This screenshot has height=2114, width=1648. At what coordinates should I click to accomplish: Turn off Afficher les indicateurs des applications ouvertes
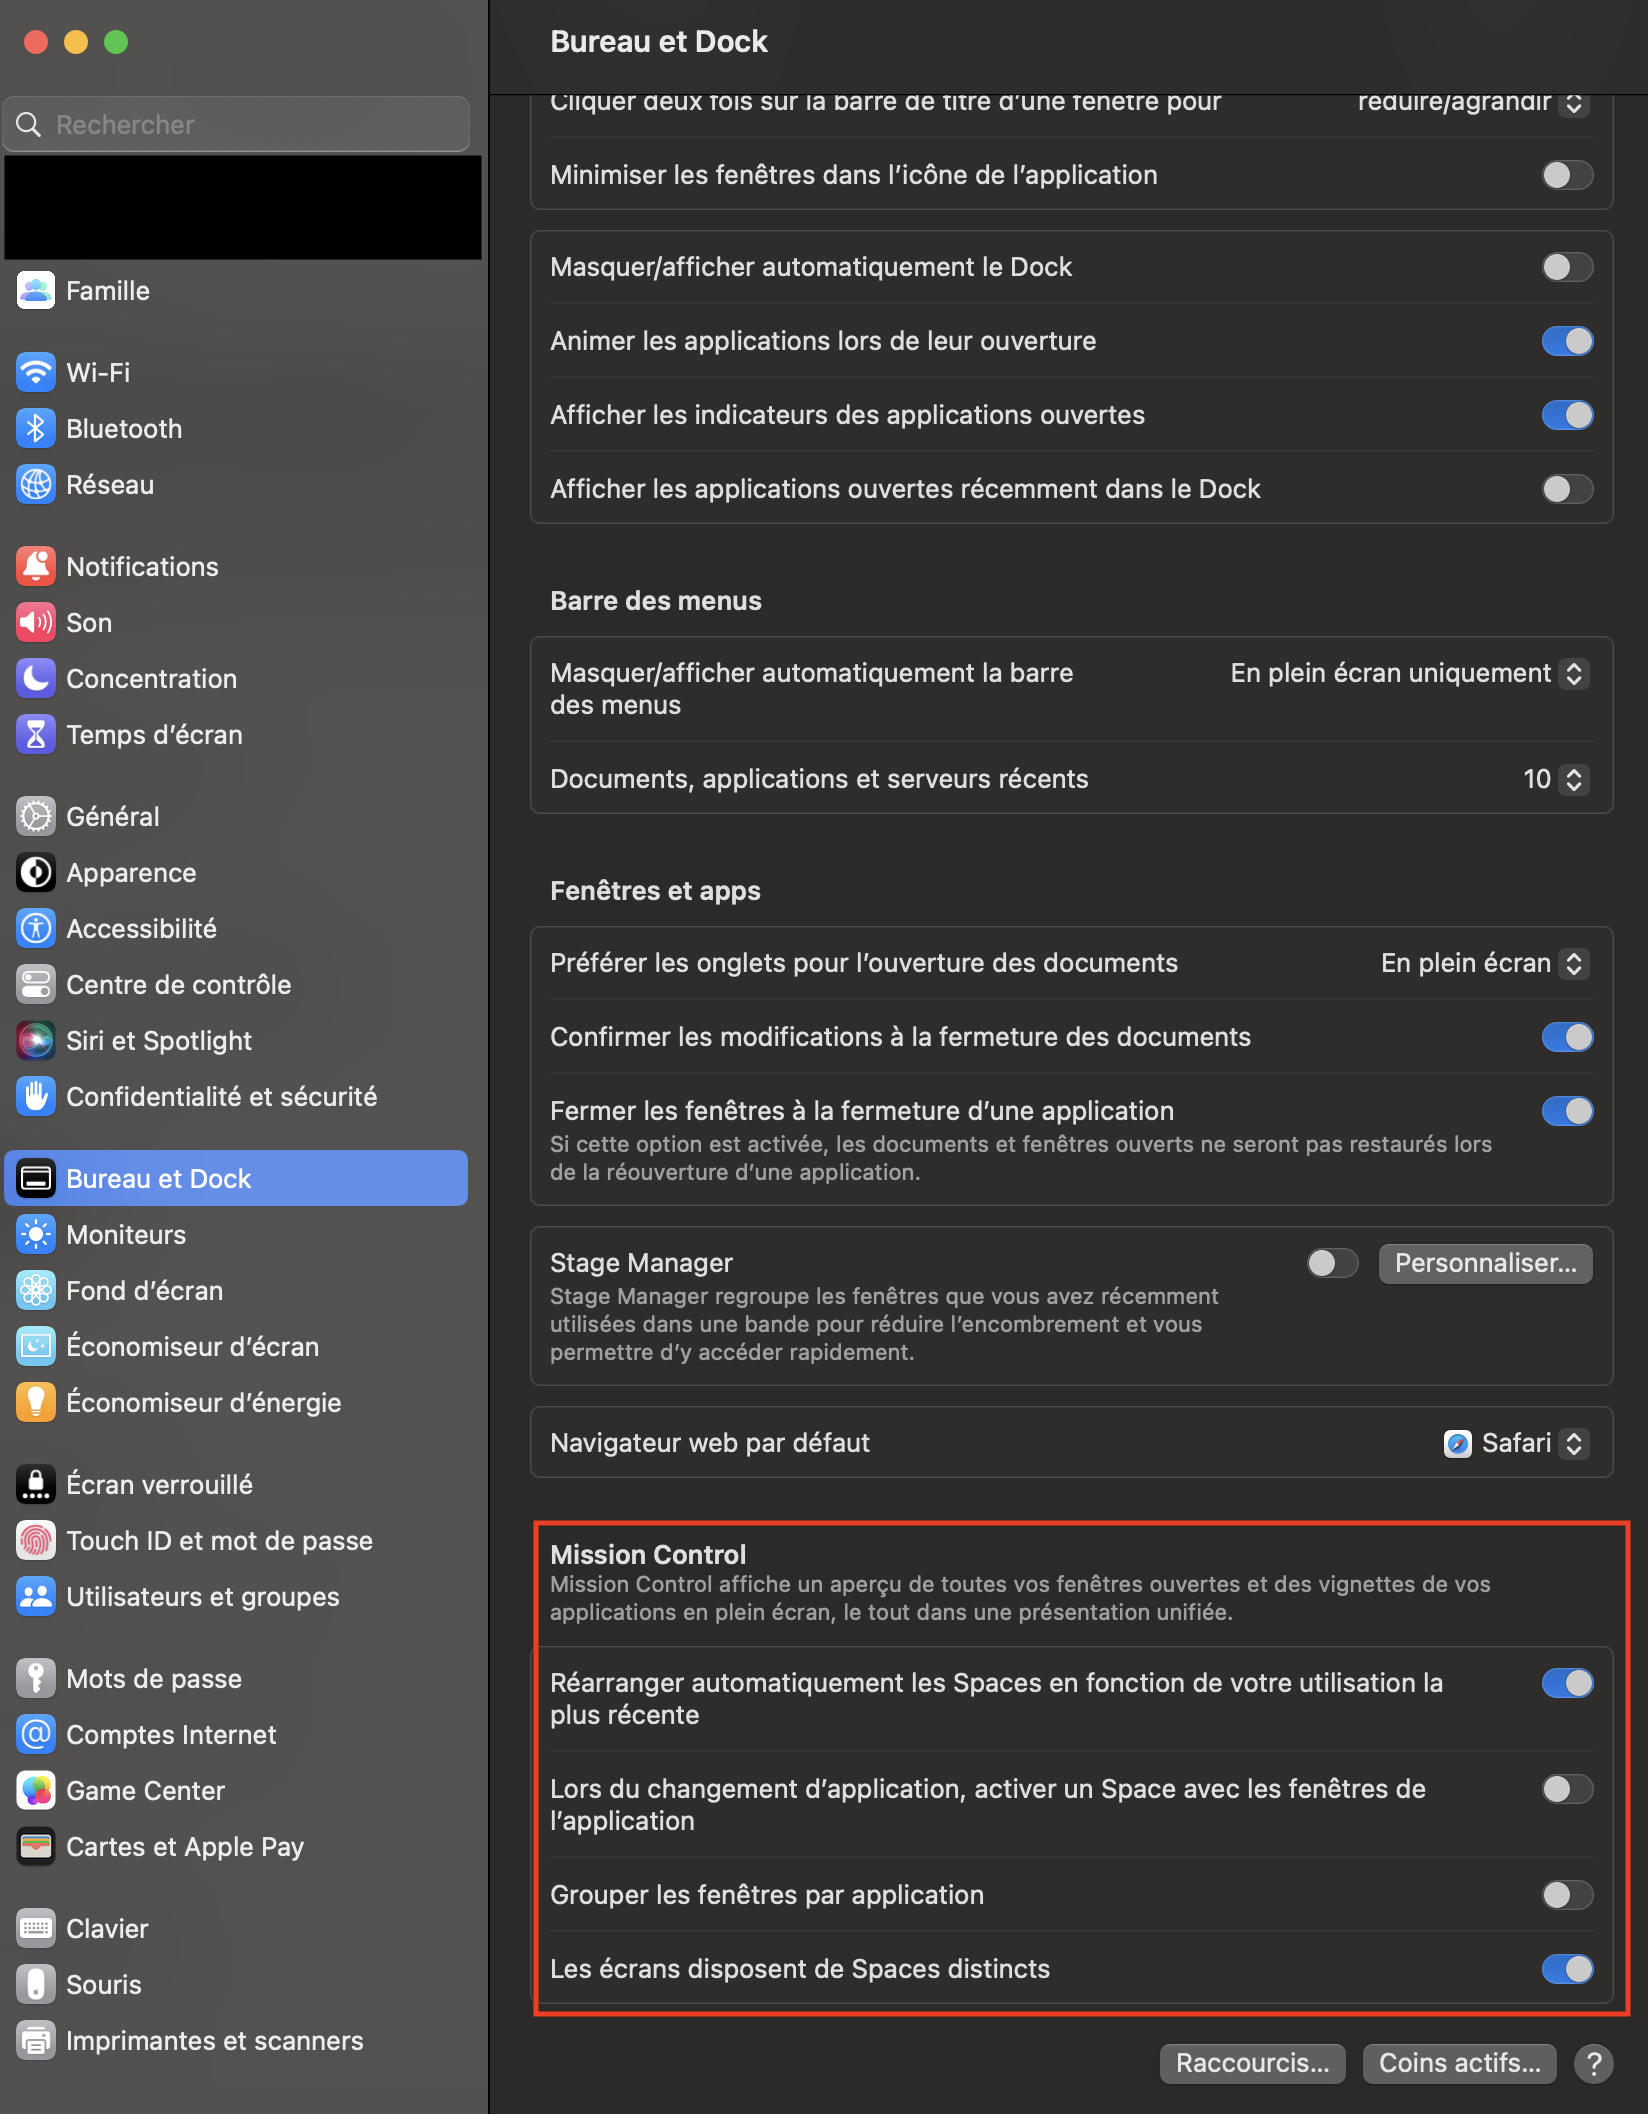[x=1567, y=415]
